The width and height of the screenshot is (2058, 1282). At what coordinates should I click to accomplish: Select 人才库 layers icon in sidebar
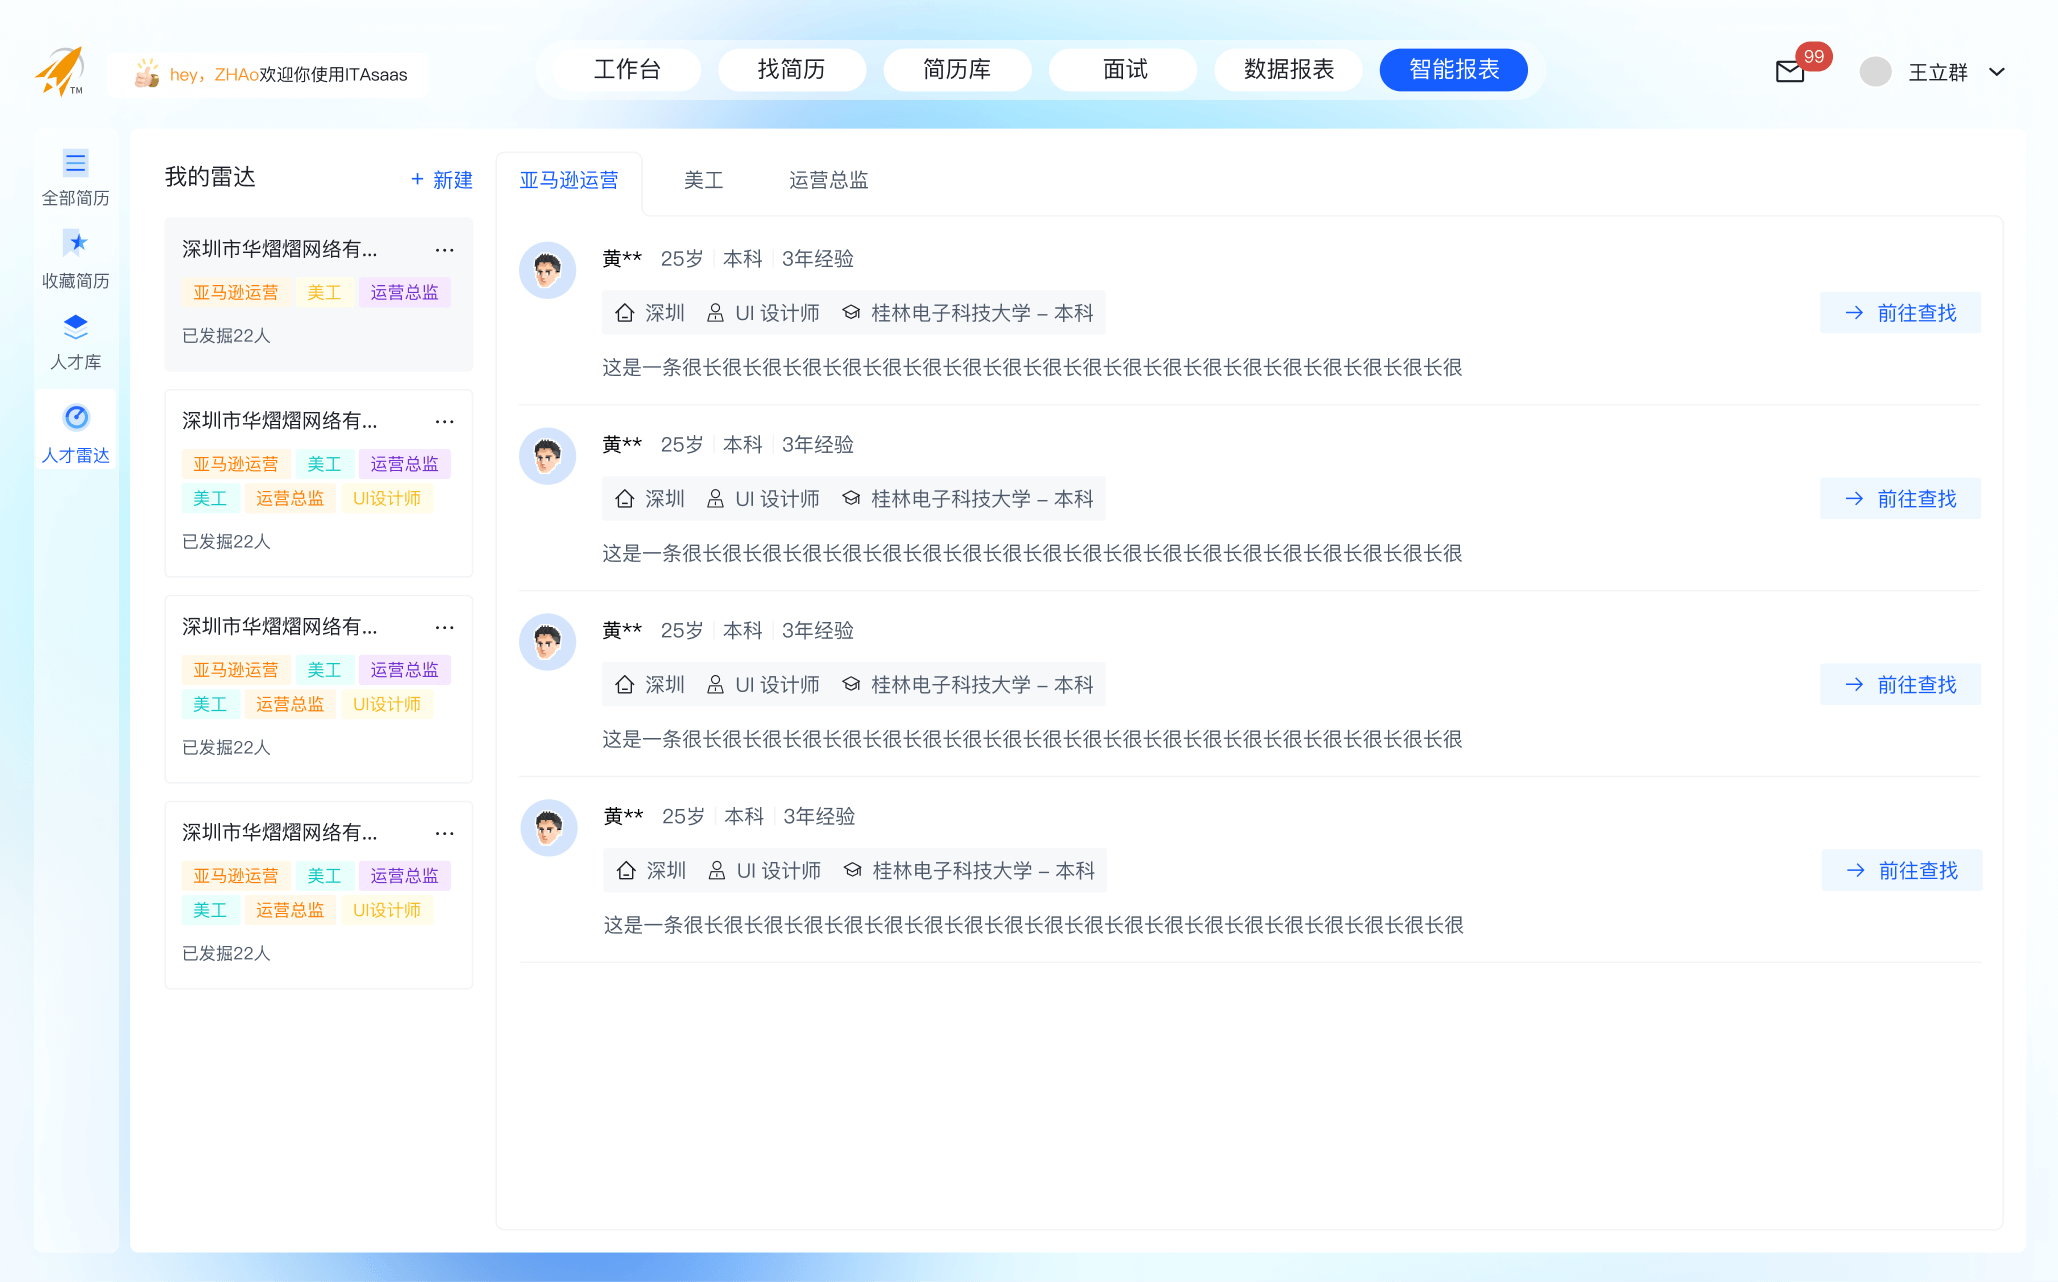pos(75,326)
